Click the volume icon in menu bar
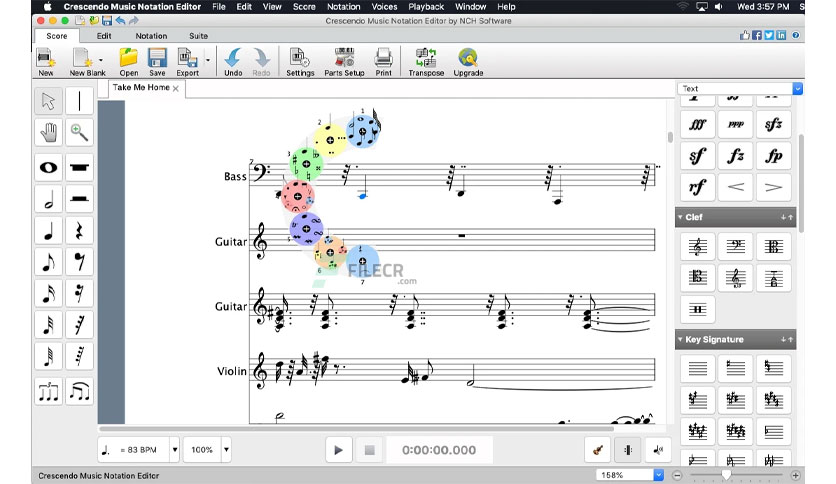Viewport: 836px width, 484px height. point(718,7)
